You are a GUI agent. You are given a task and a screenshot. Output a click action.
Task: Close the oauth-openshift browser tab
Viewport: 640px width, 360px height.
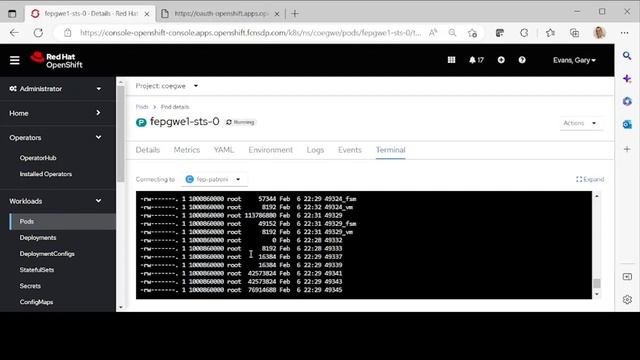click(x=277, y=13)
